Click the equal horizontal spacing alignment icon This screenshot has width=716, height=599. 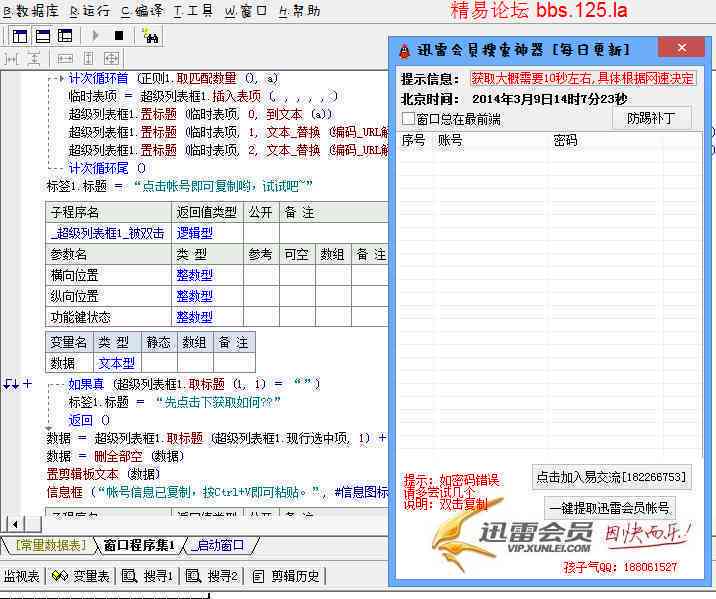tap(11, 58)
